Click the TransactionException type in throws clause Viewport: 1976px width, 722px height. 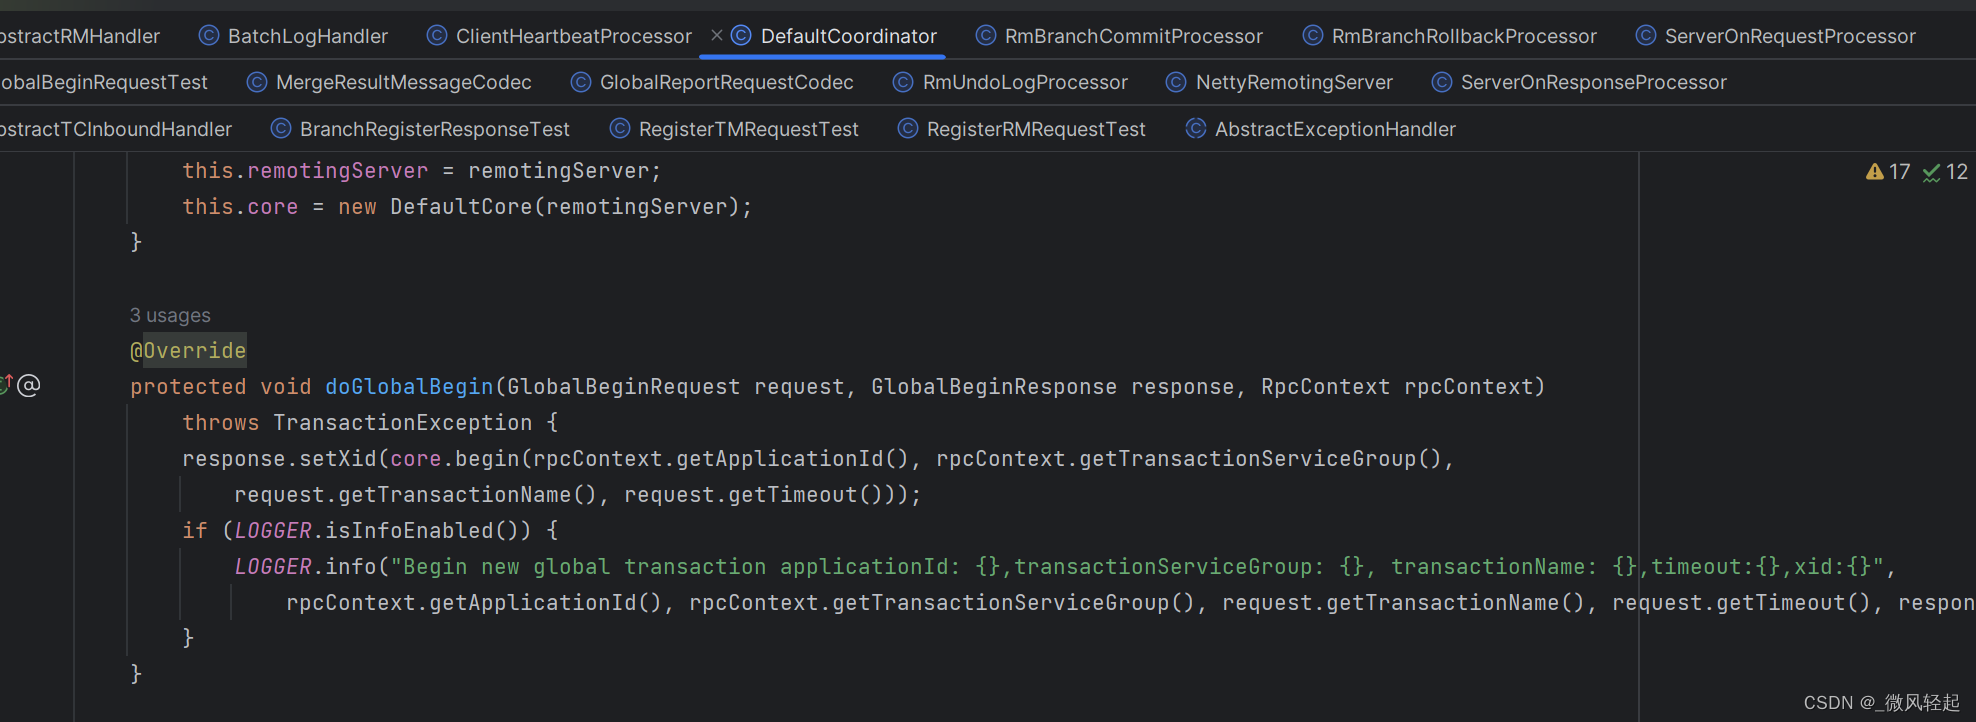tap(403, 423)
